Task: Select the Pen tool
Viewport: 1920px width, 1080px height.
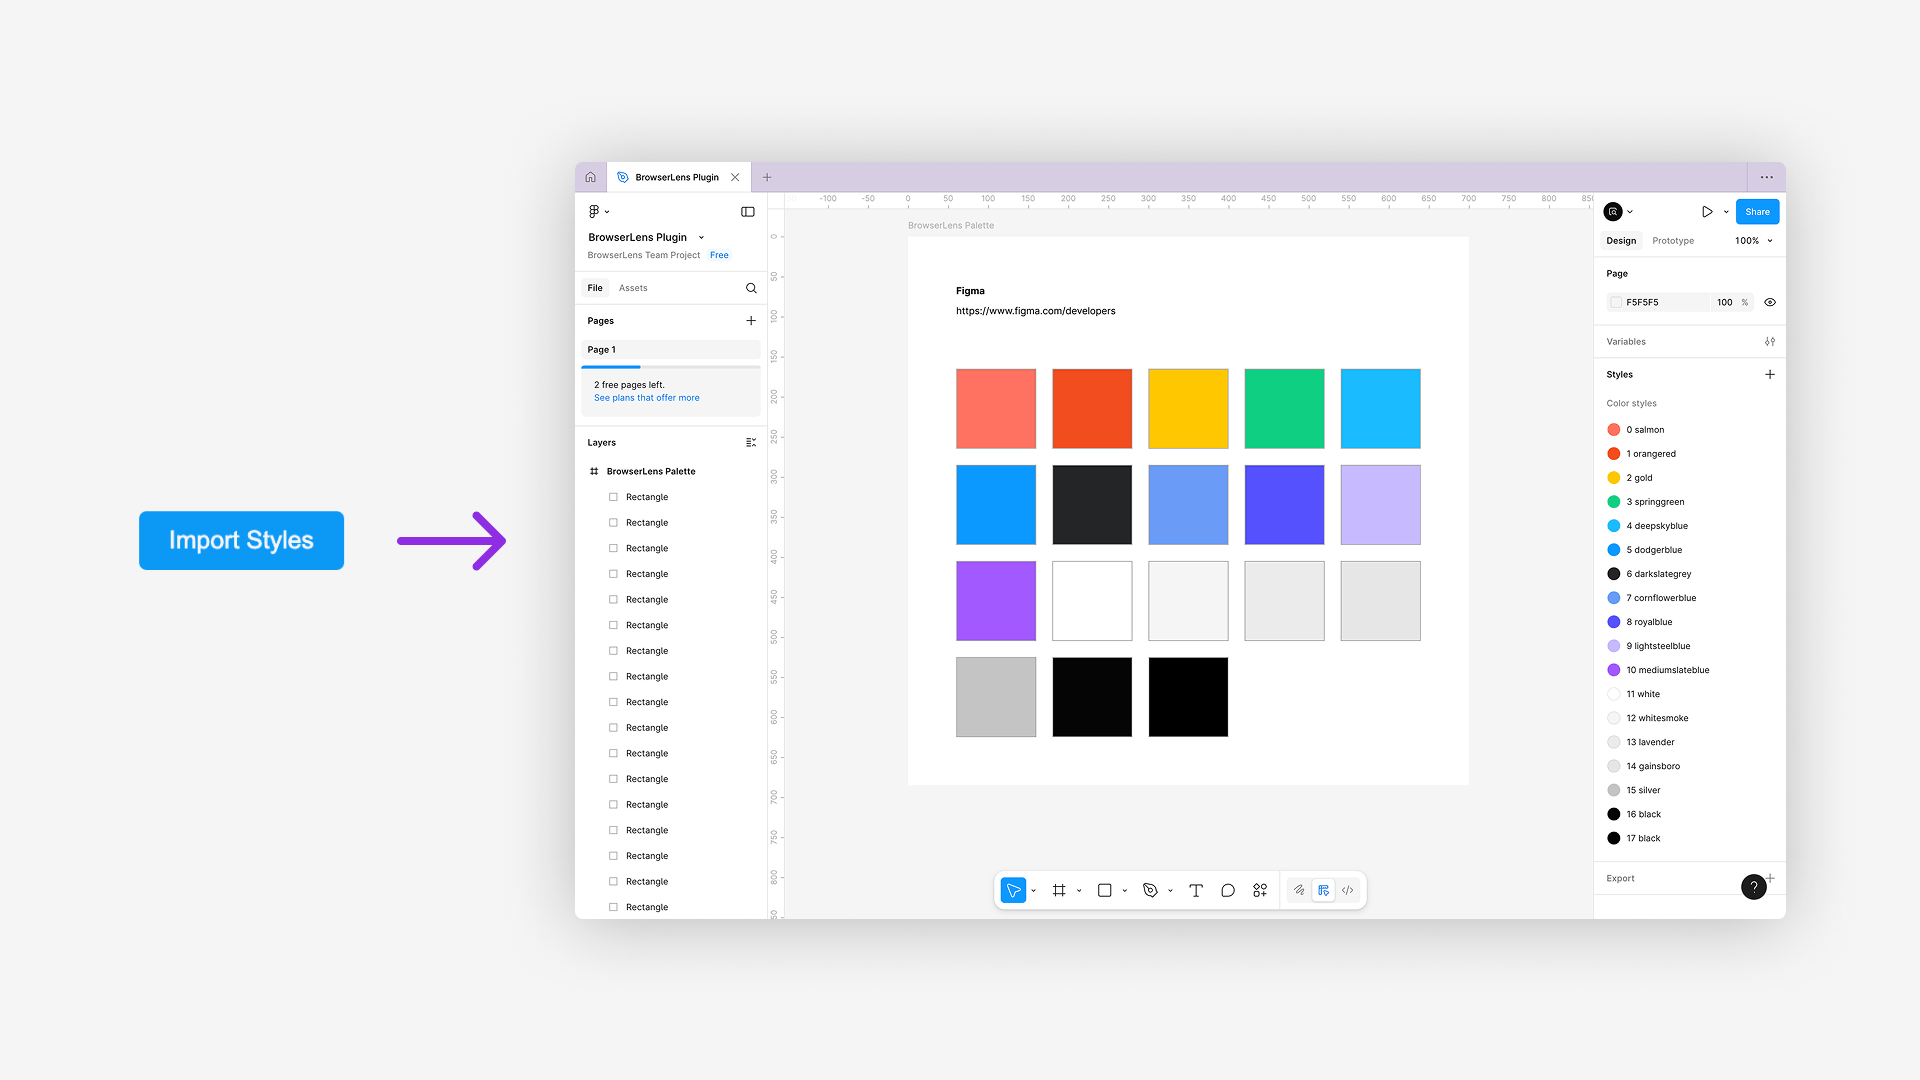Action: coord(1150,890)
